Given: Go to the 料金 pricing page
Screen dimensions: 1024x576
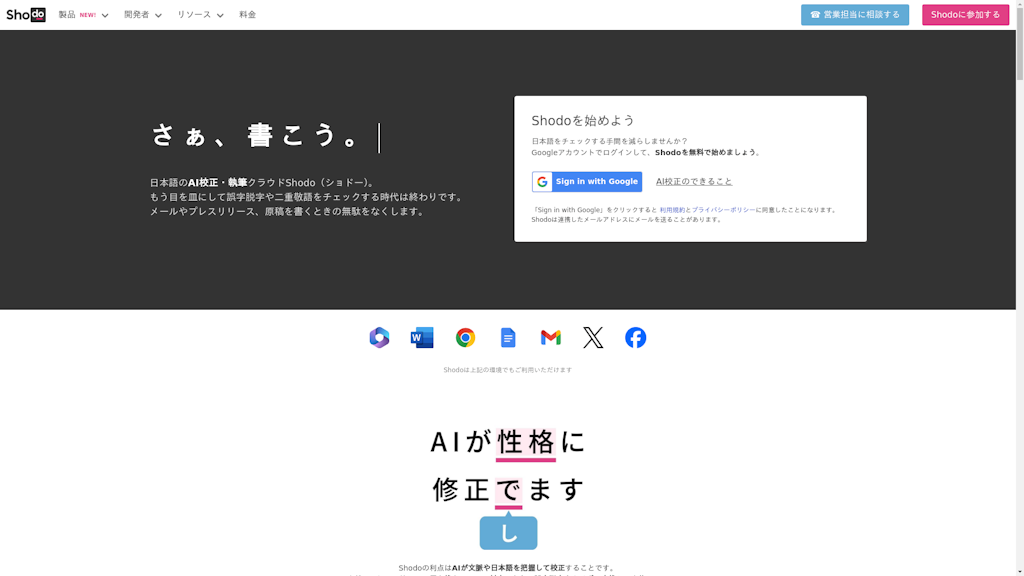Looking at the screenshot, I should pyautogui.click(x=247, y=15).
